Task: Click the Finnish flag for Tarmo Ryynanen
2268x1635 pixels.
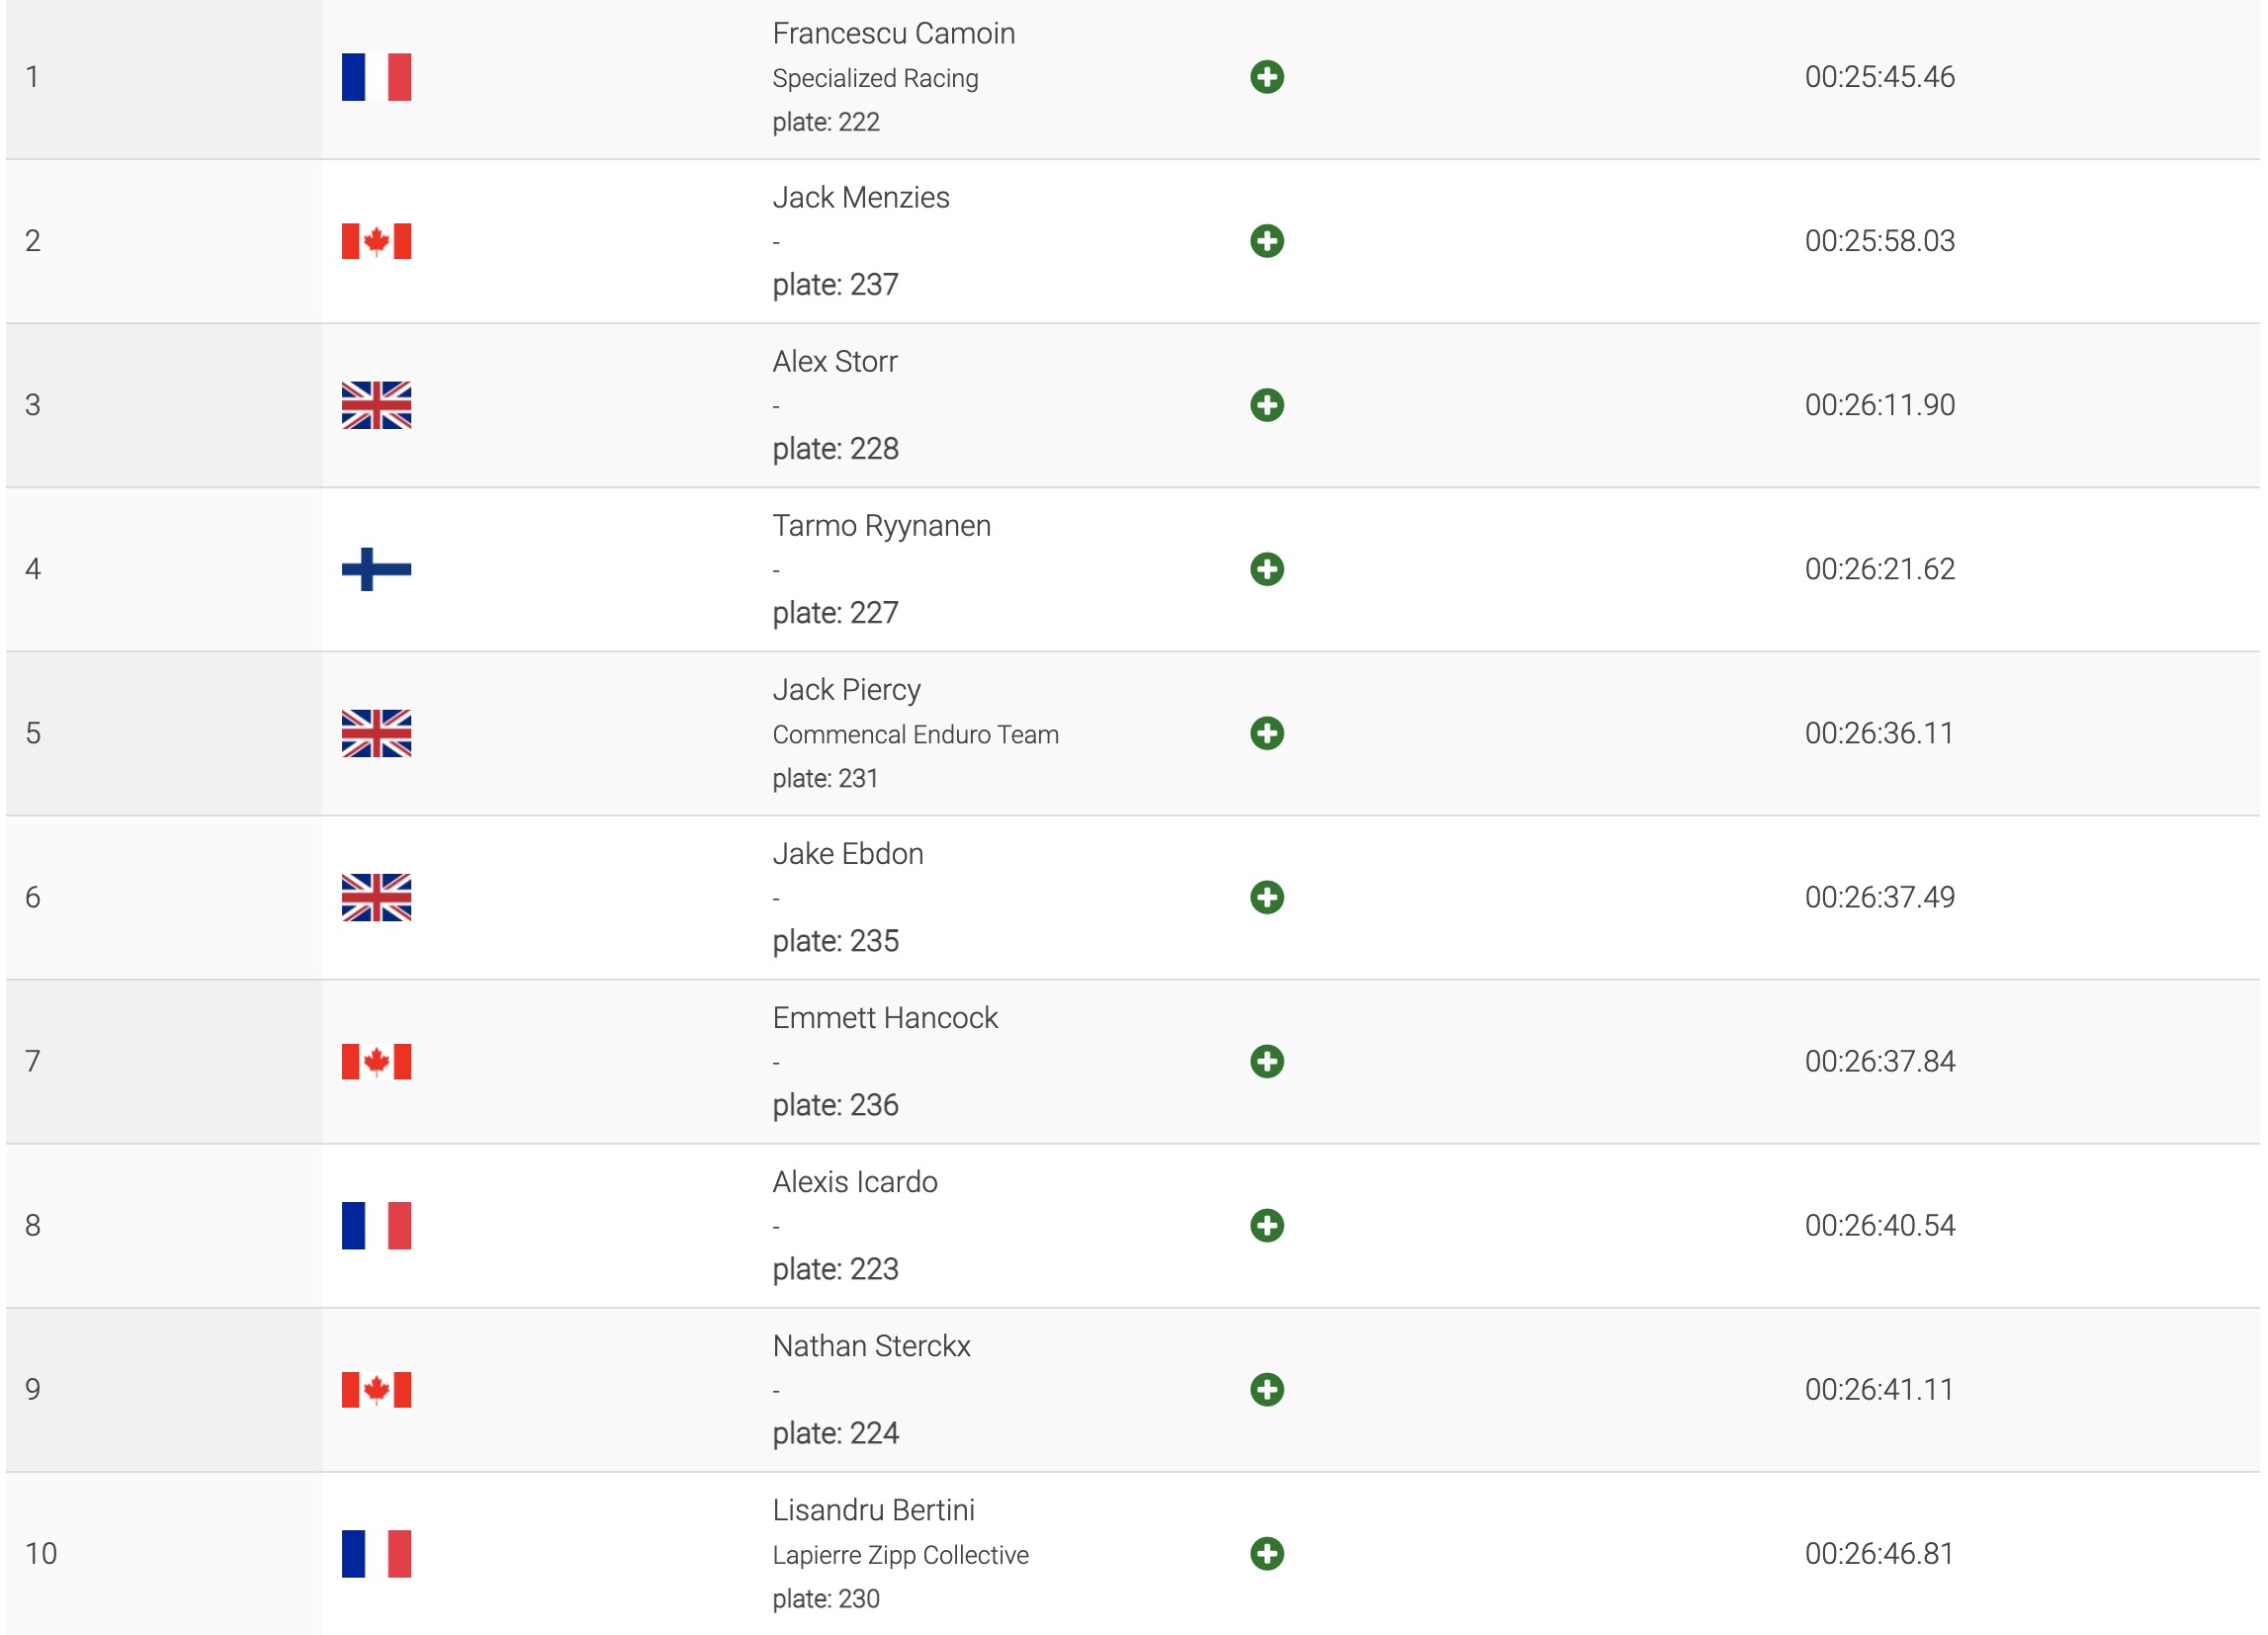Action: coord(376,569)
